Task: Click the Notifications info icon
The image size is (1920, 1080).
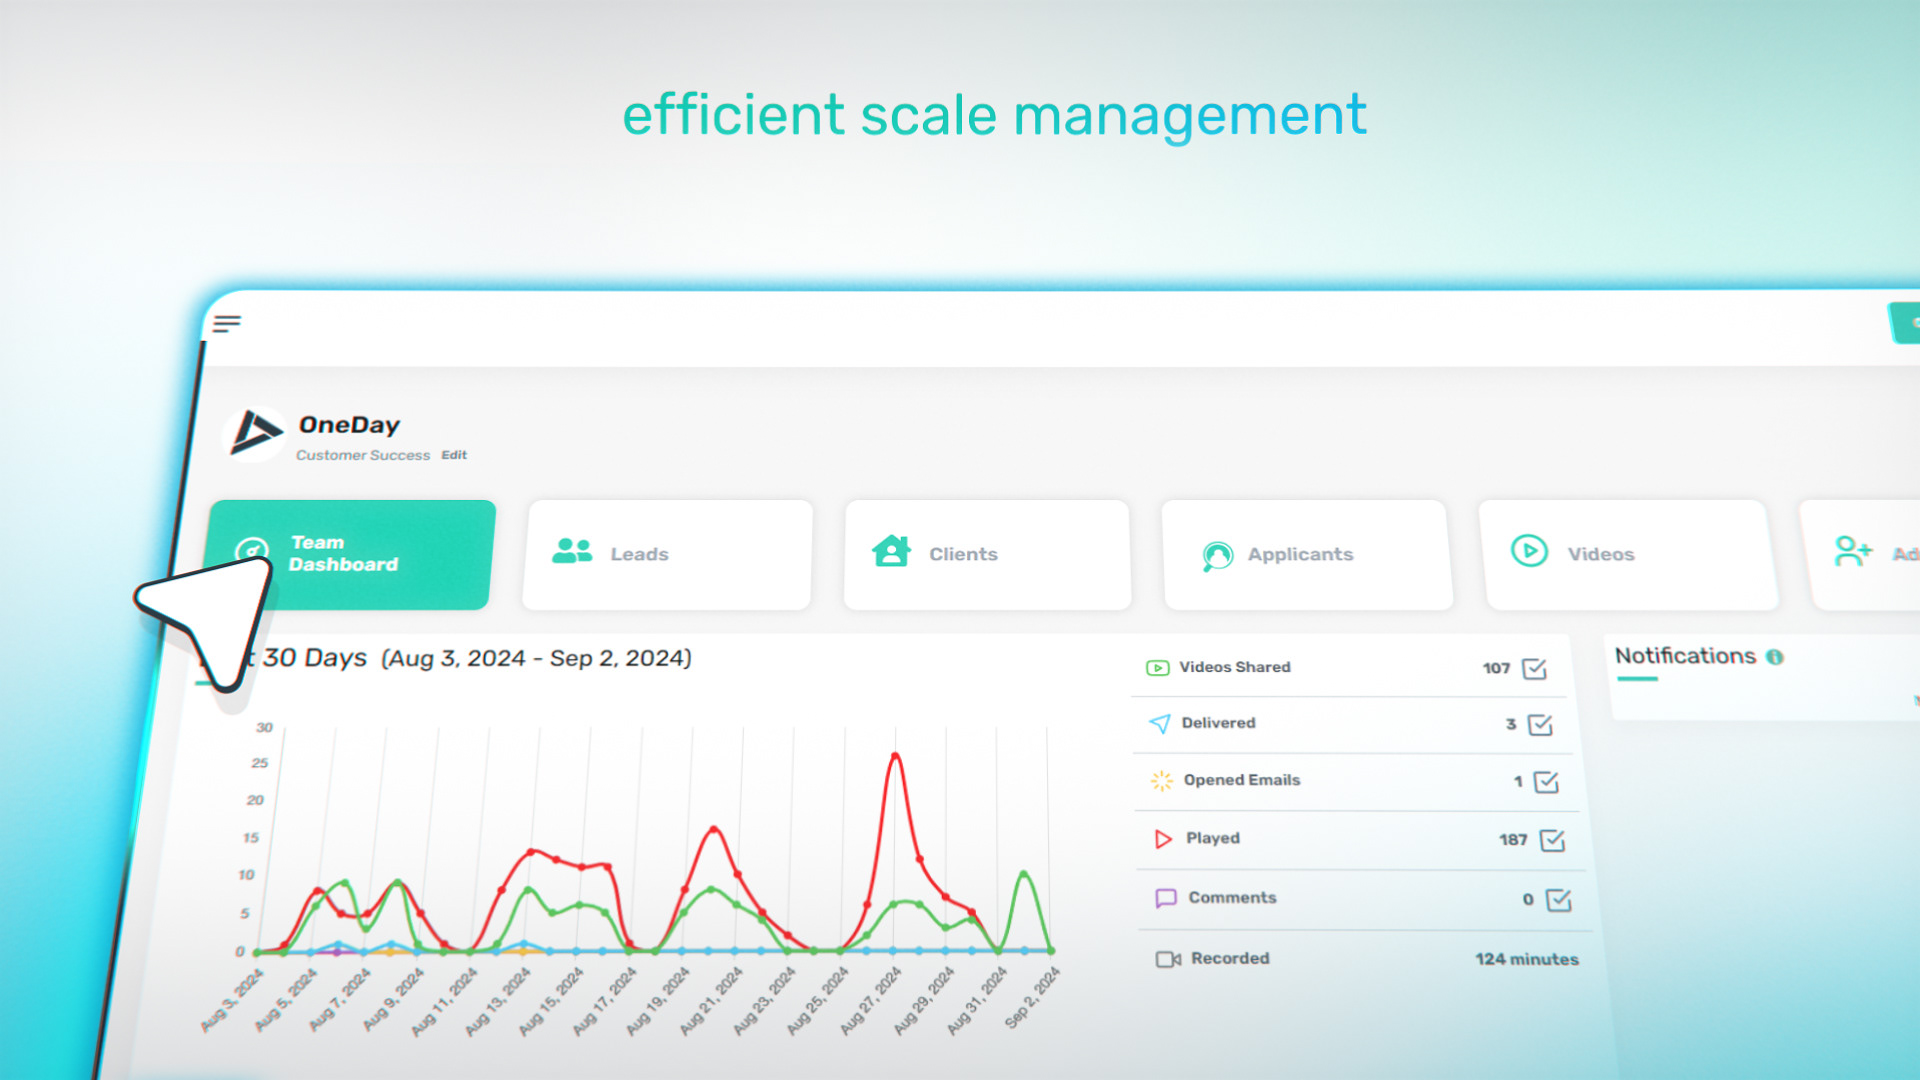Action: (1775, 657)
